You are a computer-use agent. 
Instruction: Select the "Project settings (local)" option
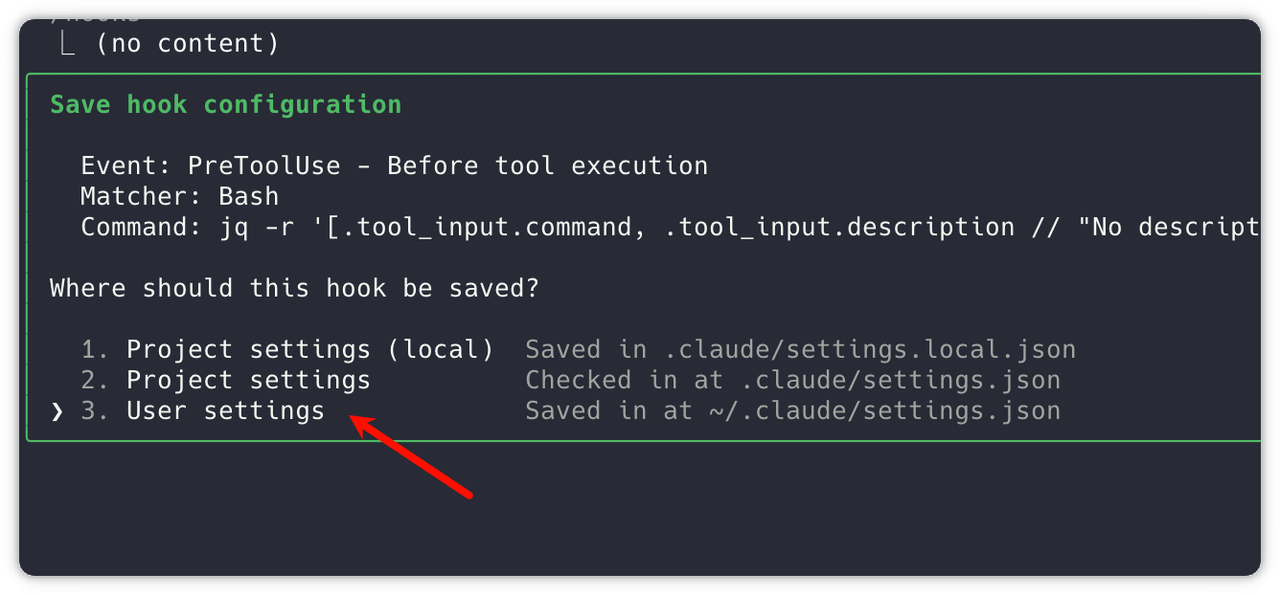pos(310,350)
